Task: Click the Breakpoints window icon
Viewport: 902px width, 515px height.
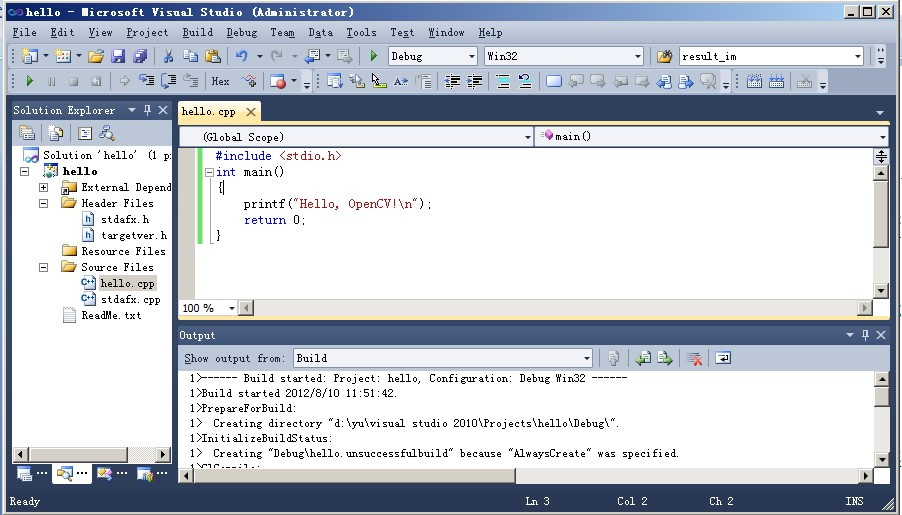Action: click(x=278, y=81)
